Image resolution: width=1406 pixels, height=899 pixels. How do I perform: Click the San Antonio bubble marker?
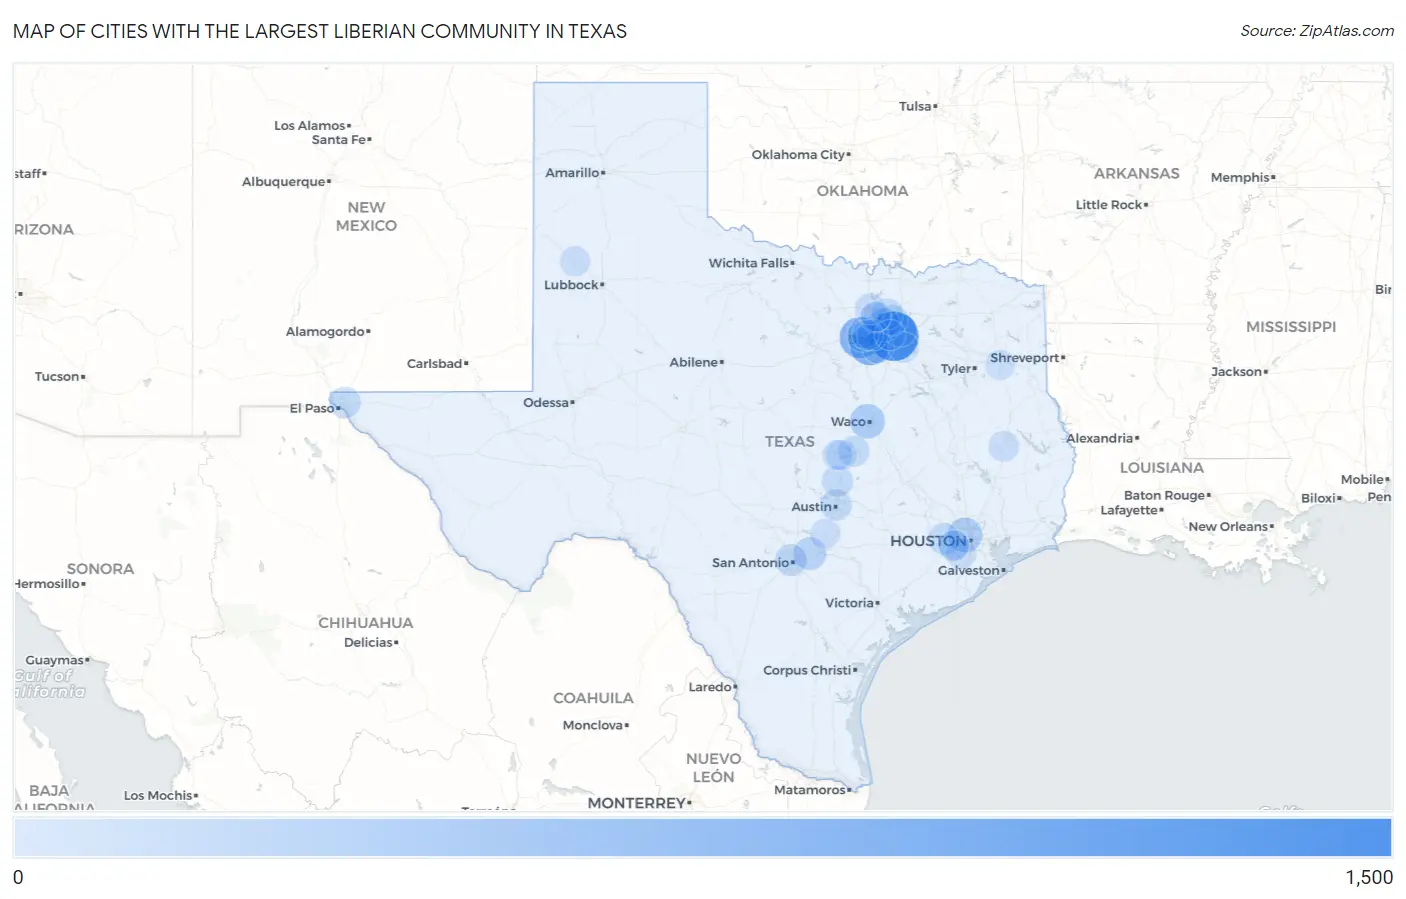(790, 560)
